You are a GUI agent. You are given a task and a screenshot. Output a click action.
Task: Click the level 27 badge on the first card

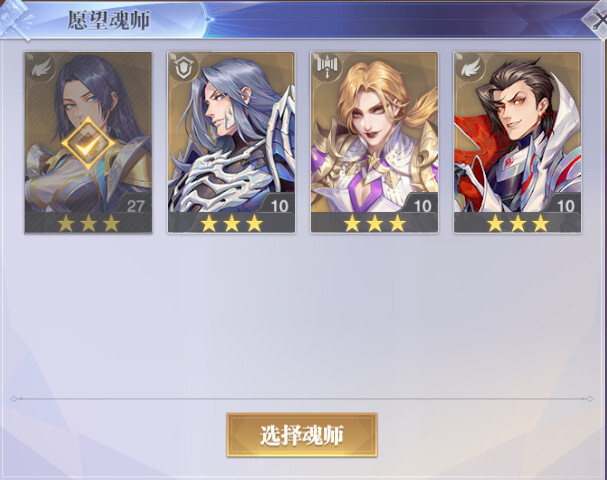click(x=135, y=206)
